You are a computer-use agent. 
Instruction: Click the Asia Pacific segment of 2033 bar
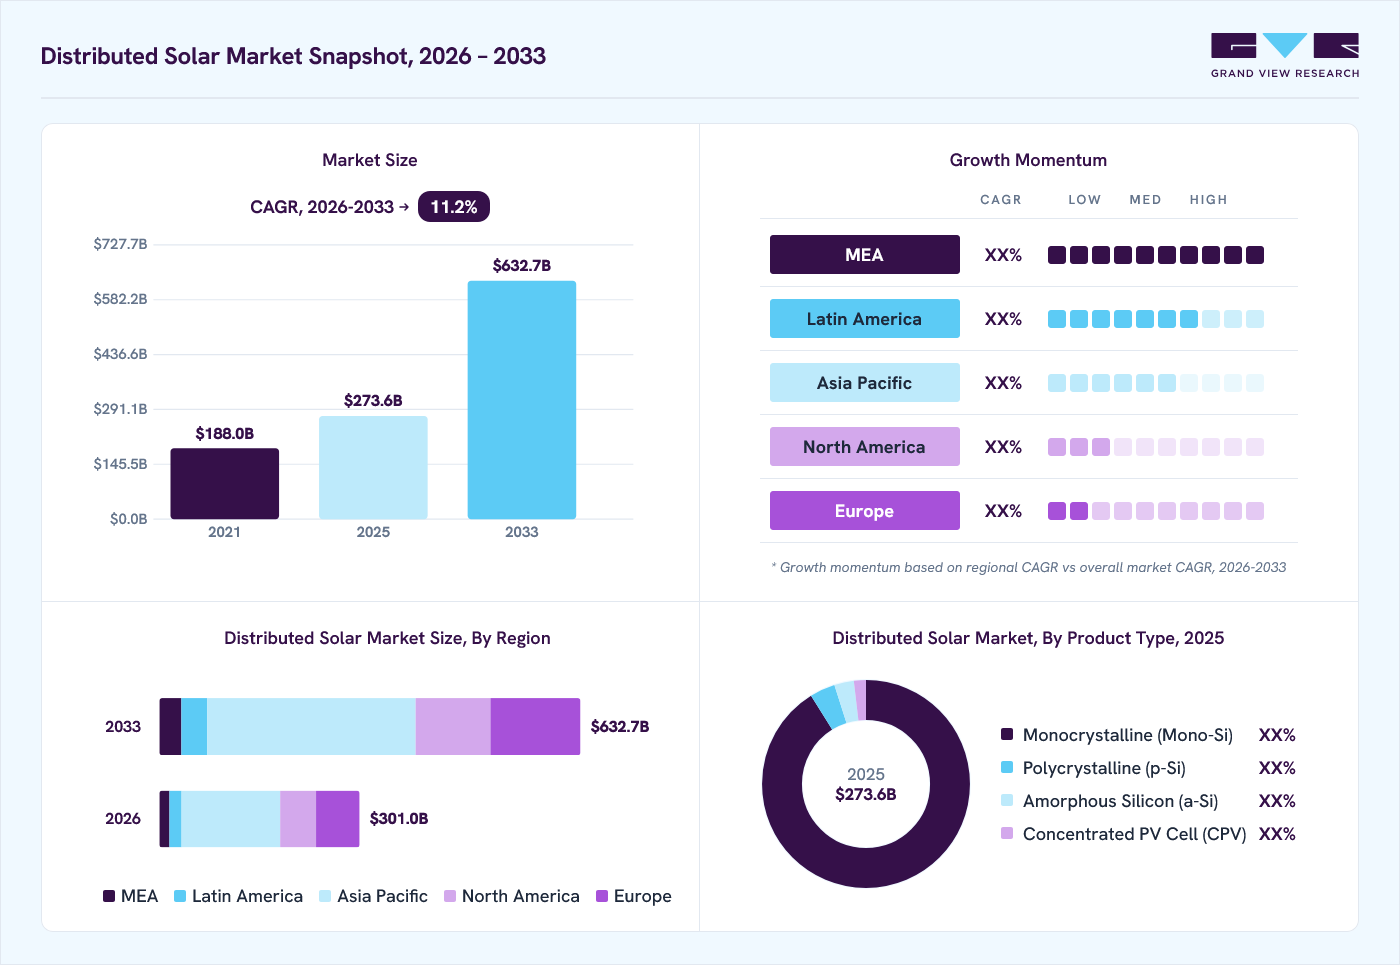point(311,726)
